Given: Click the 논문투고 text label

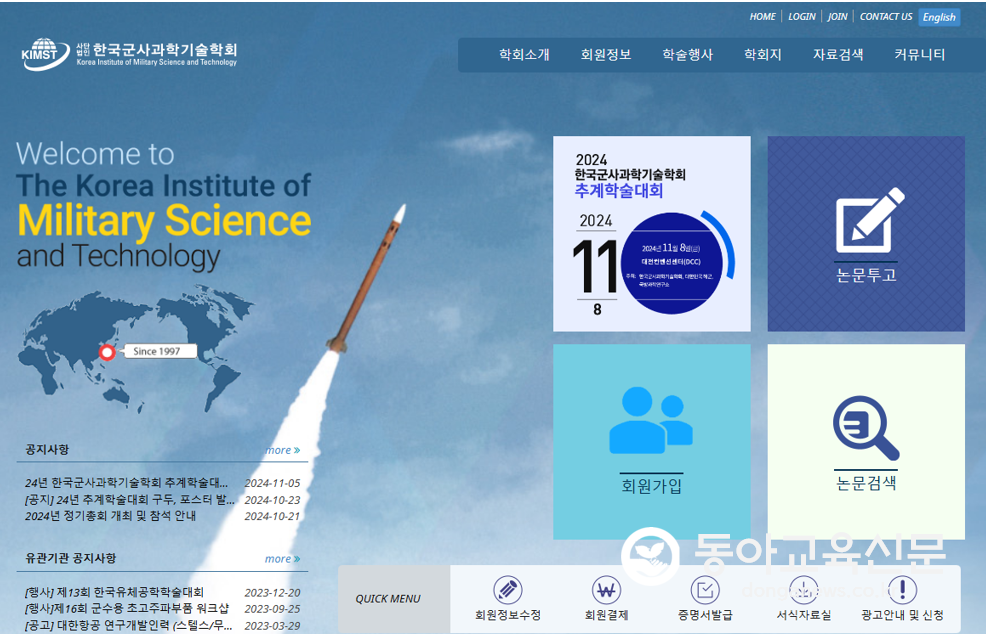Looking at the screenshot, I should [866, 275].
